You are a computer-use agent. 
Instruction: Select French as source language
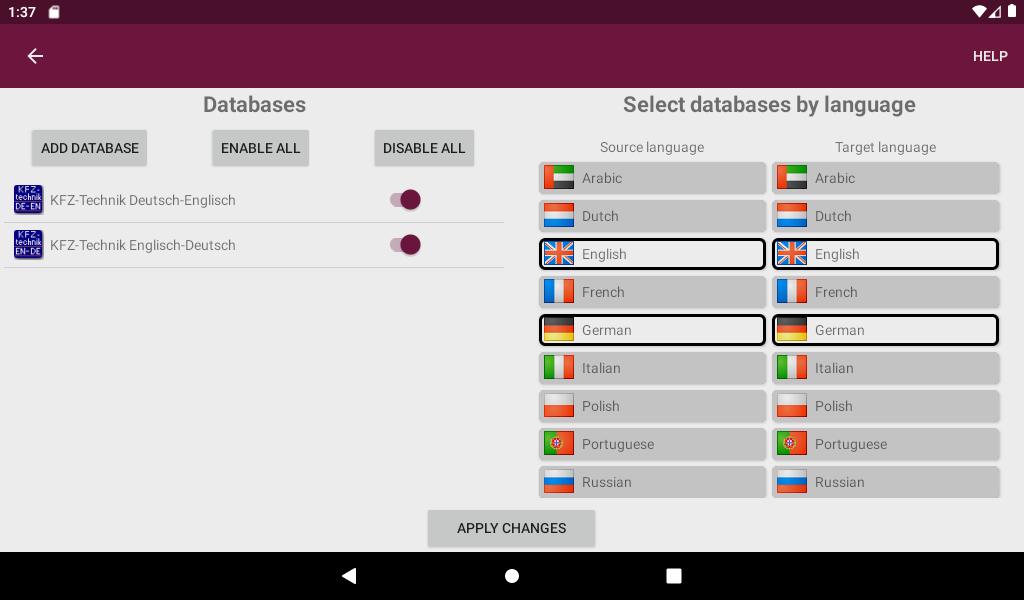tap(652, 292)
